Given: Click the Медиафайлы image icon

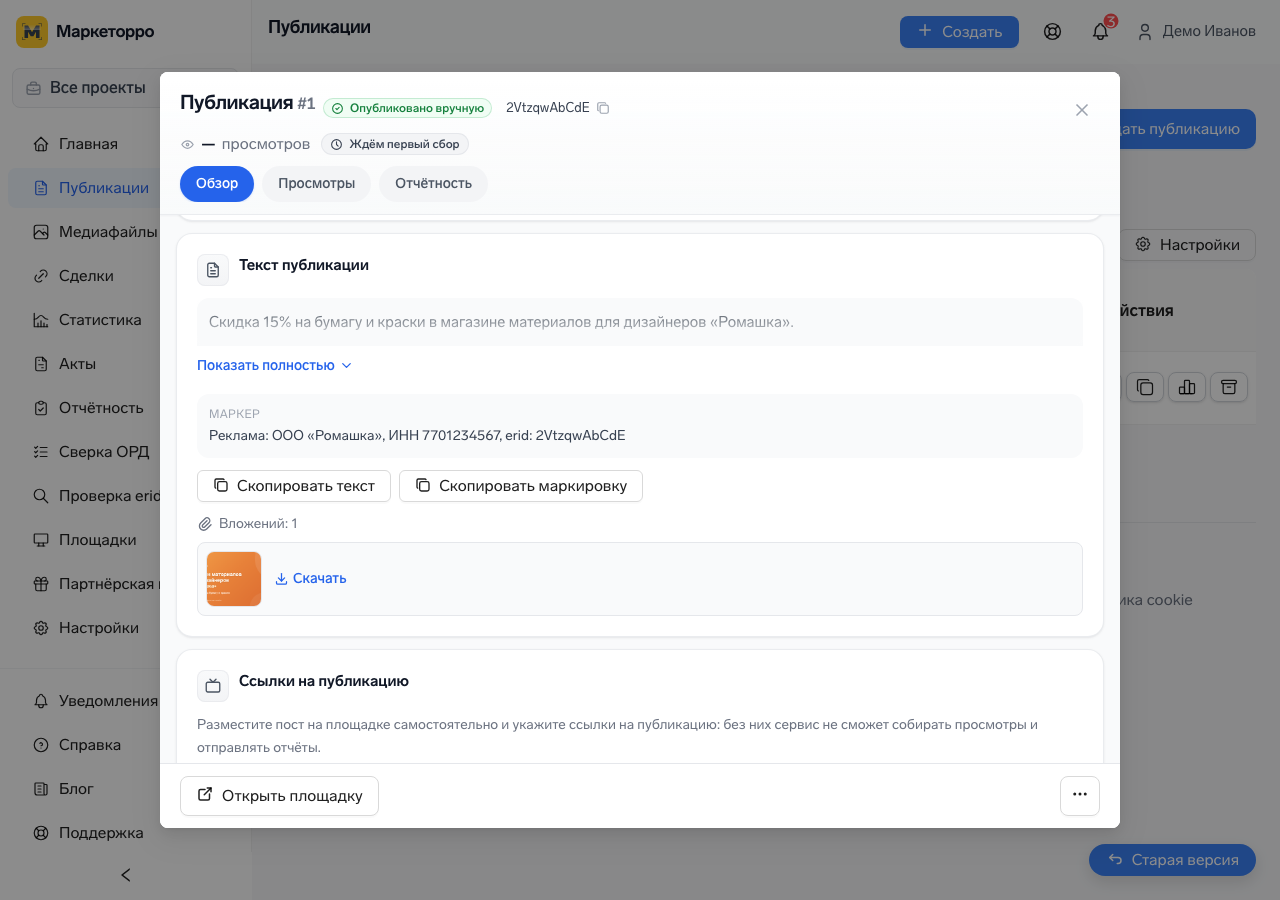Looking at the screenshot, I should tap(41, 232).
